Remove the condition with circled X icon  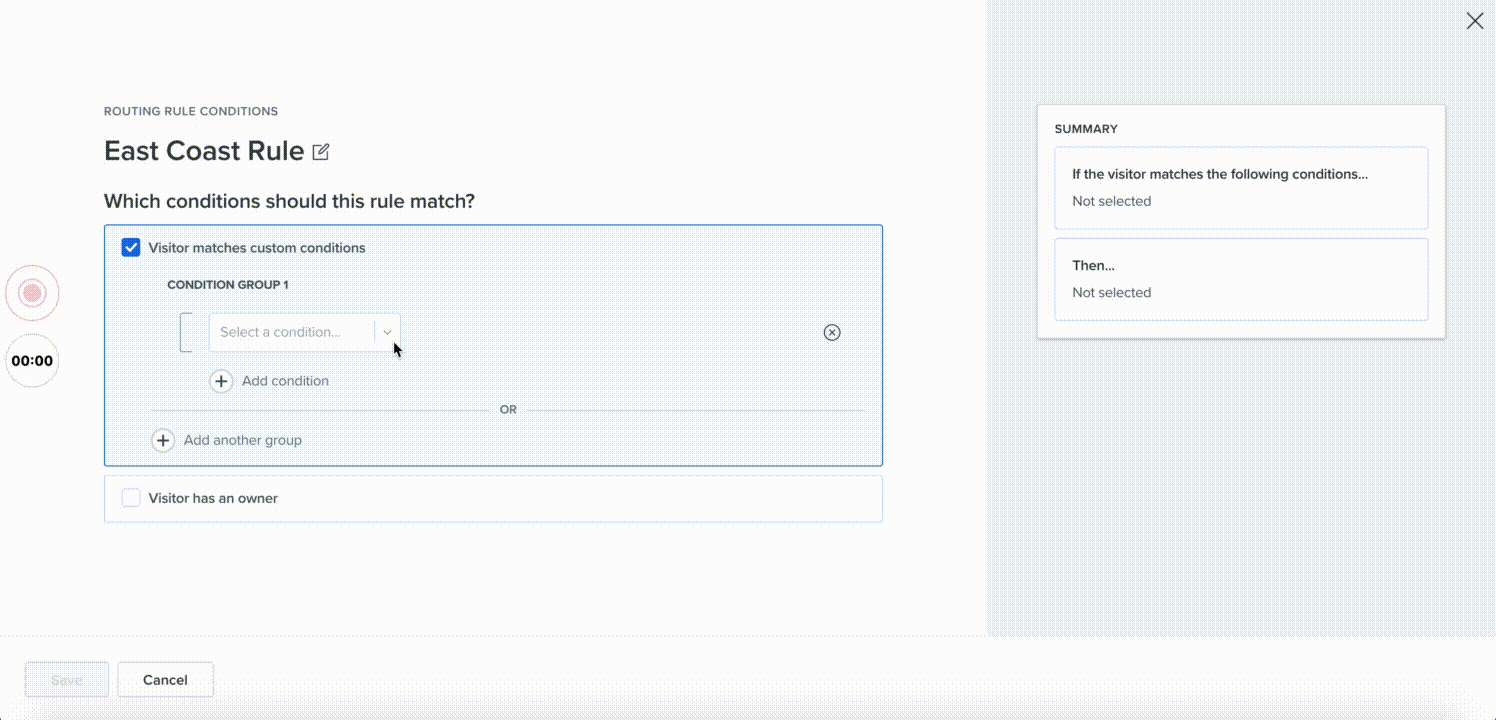tap(832, 332)
